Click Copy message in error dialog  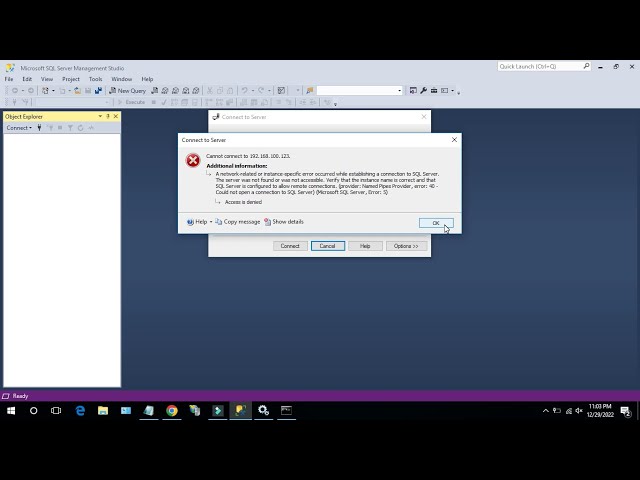[x=238, y=222]
